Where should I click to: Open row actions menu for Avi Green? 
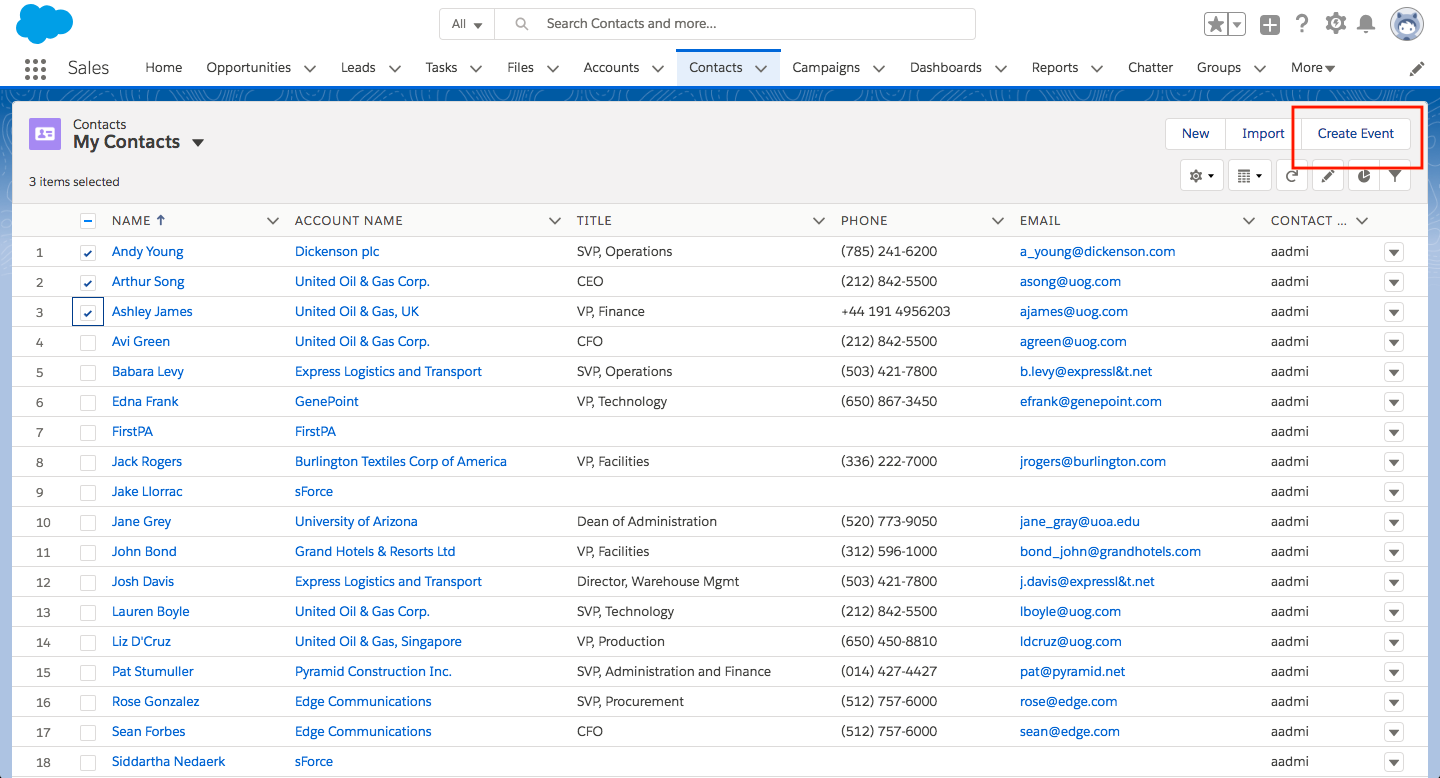click(1394, 342)
